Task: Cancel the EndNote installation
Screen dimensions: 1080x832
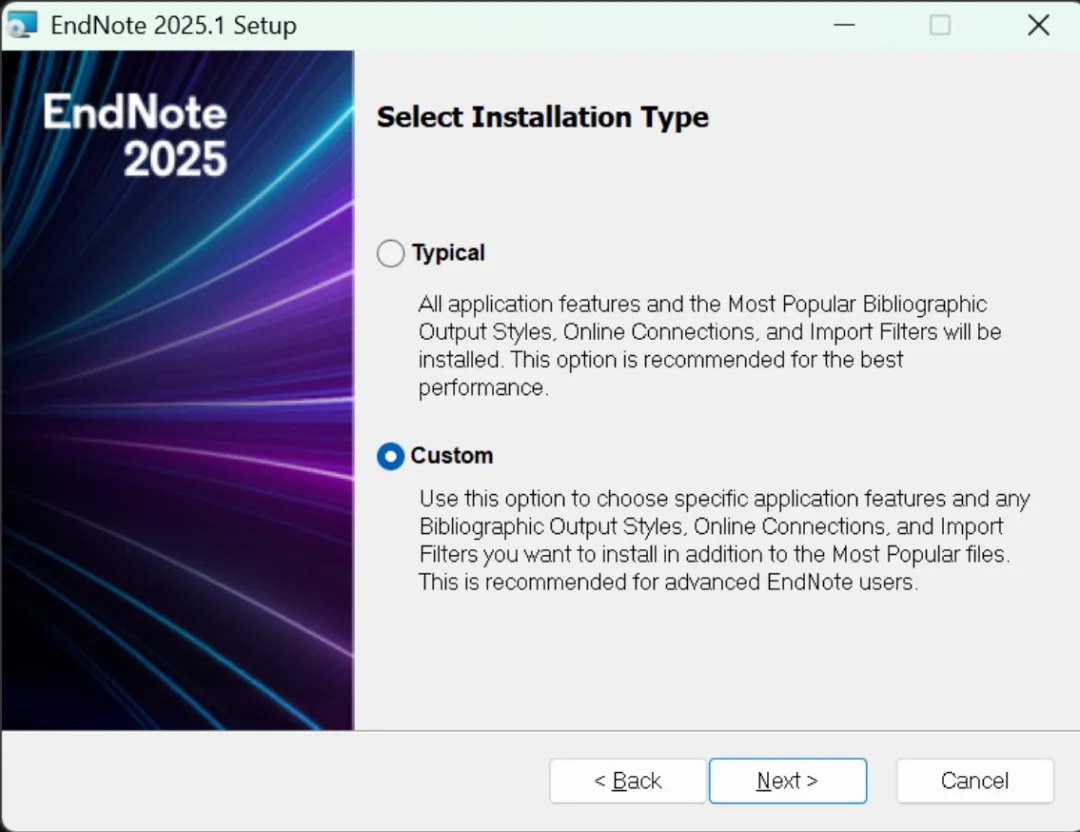Action: point(975,781)
